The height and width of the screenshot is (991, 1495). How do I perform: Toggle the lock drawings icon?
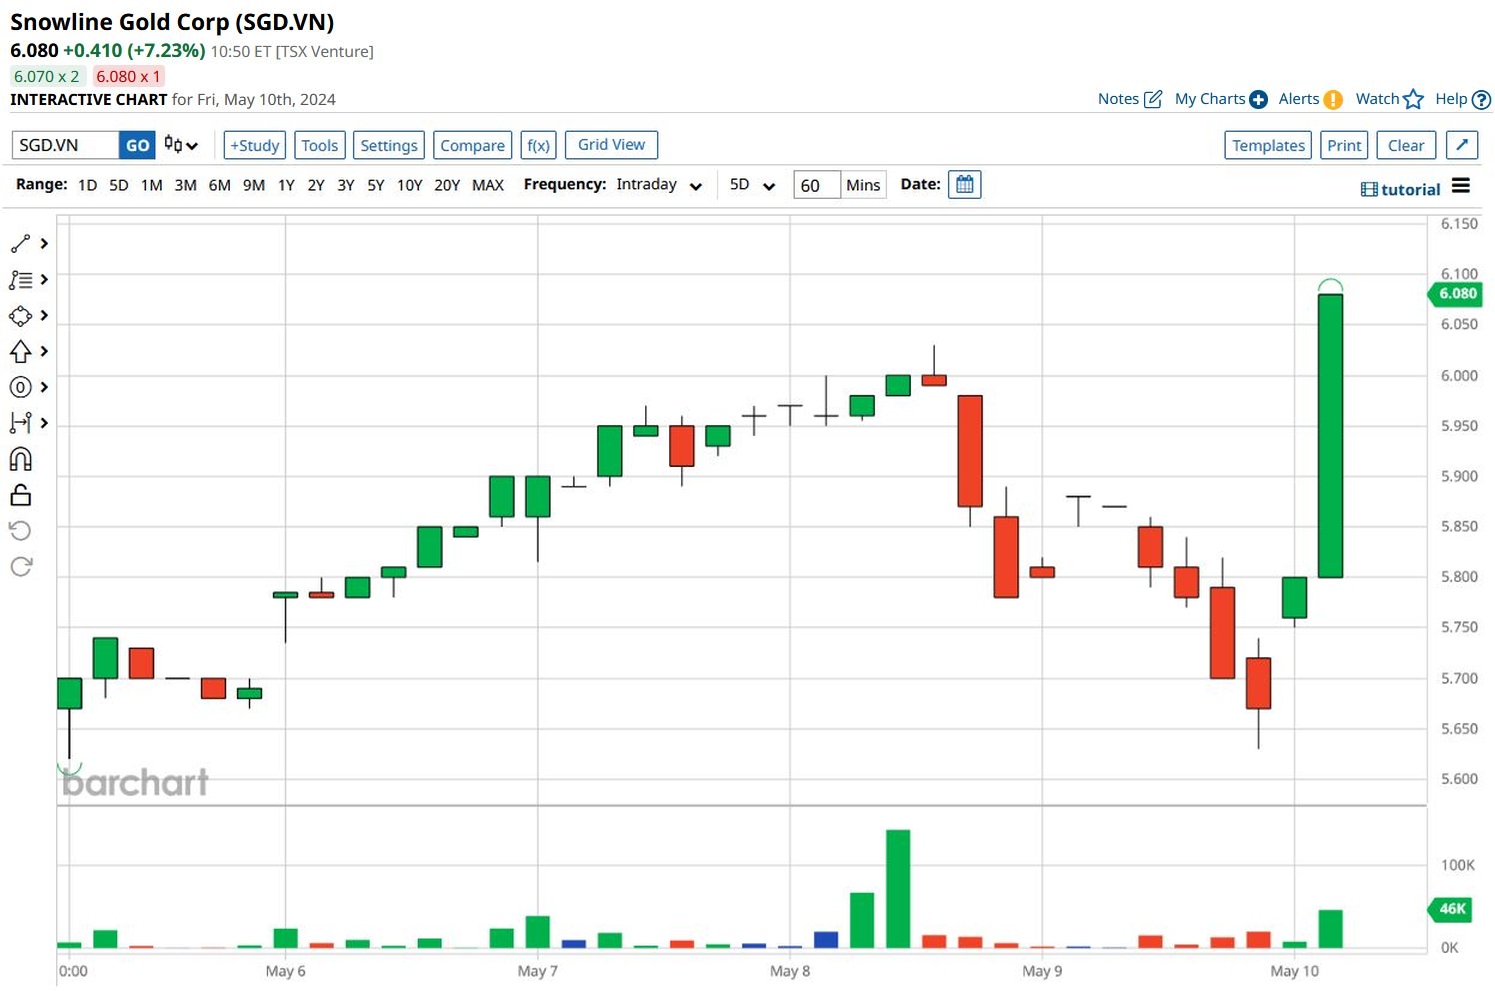click(x=20, y=495)
